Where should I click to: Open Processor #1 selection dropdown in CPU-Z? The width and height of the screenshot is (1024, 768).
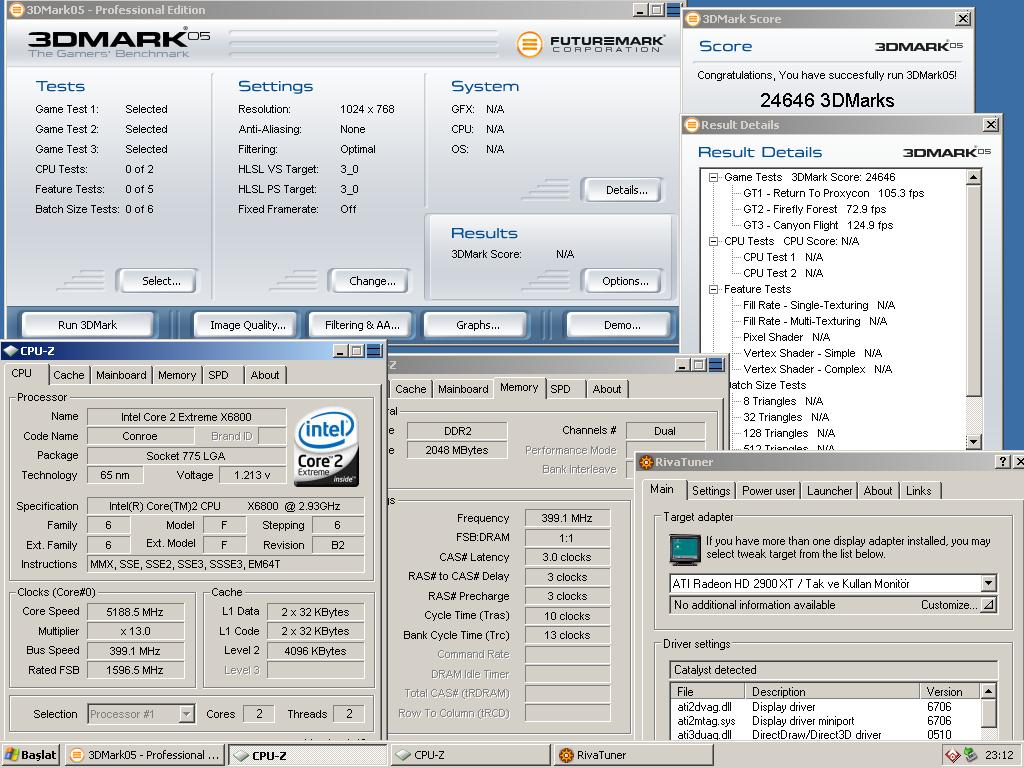[x=187, y=714]
